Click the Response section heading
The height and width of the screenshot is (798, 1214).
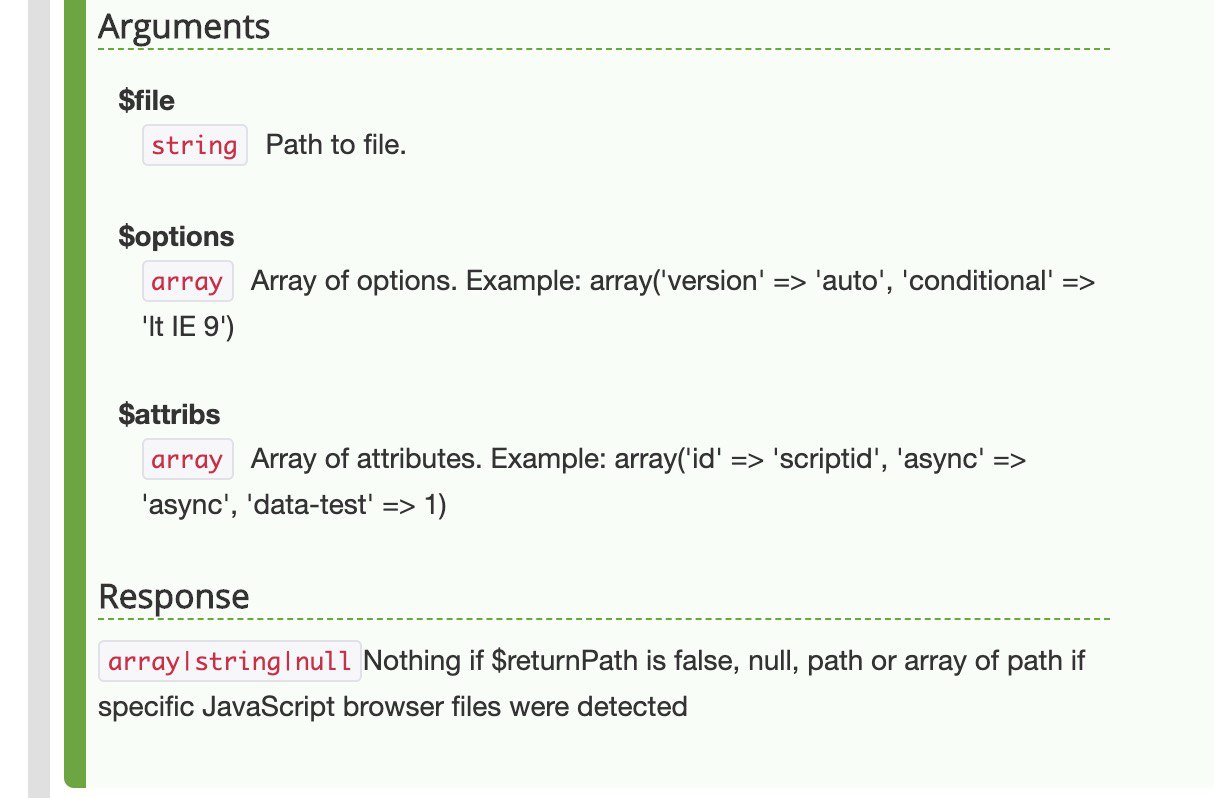[x=173, y=597]
